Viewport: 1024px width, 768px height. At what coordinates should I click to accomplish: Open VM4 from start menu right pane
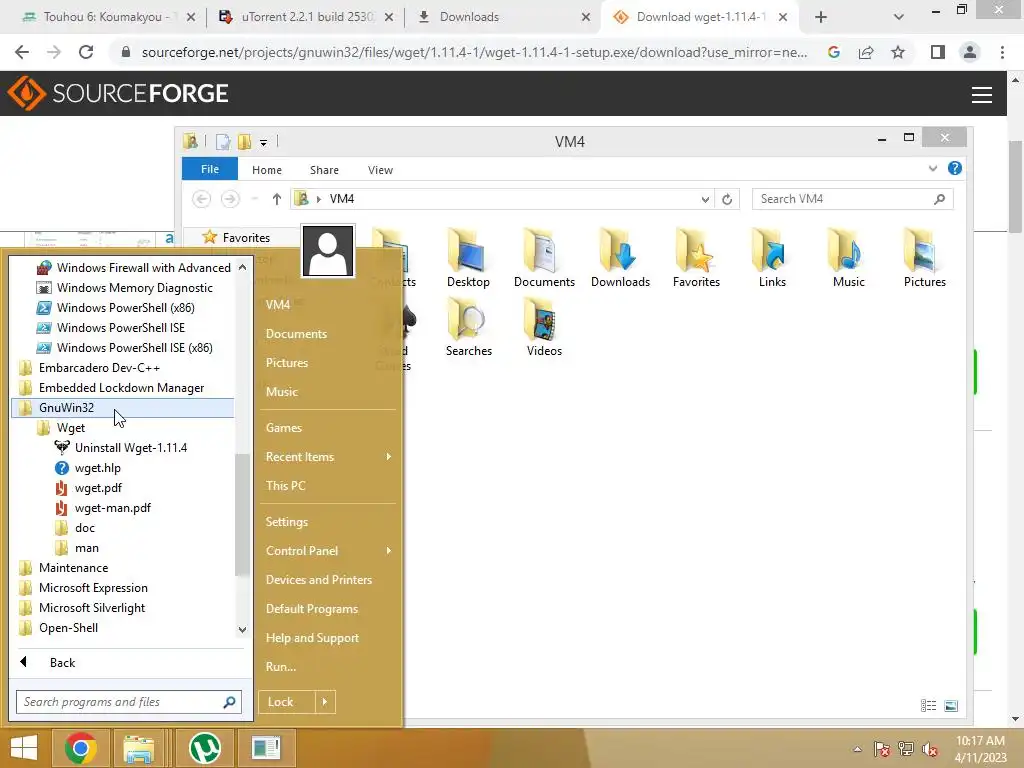[x=278, y=304]
